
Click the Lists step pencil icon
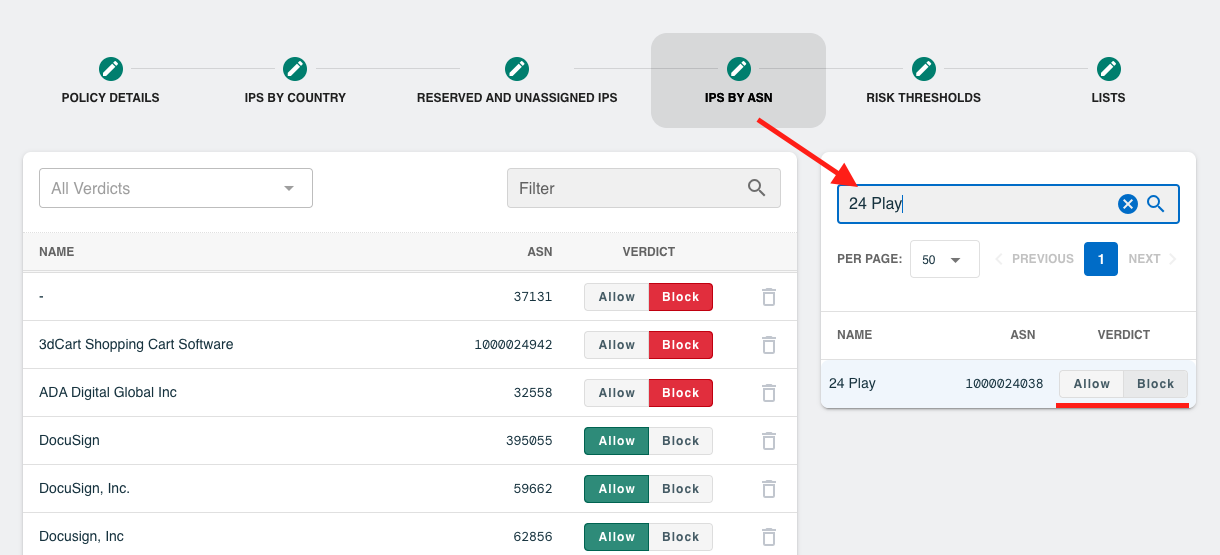[x=1108, y=69]
